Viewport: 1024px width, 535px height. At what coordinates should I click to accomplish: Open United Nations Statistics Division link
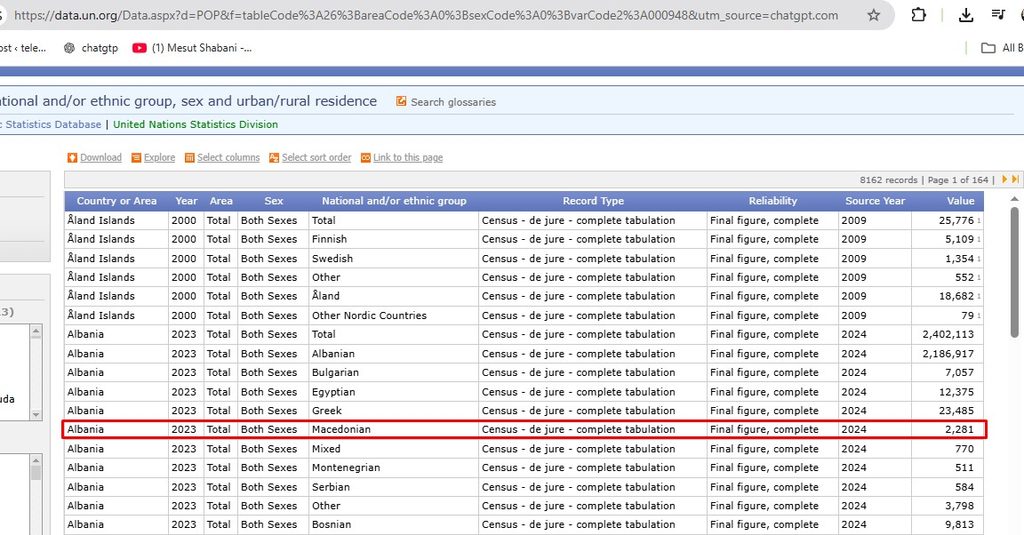[x=195, y=124]
